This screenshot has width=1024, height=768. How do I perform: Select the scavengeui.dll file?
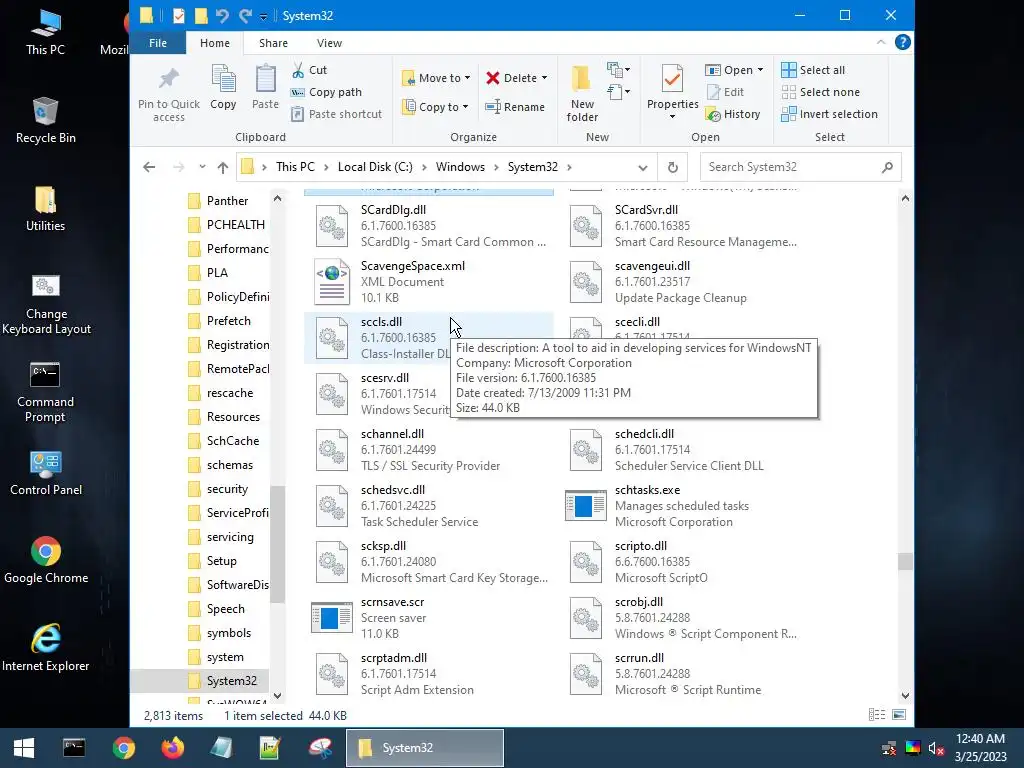click(683, 282)
